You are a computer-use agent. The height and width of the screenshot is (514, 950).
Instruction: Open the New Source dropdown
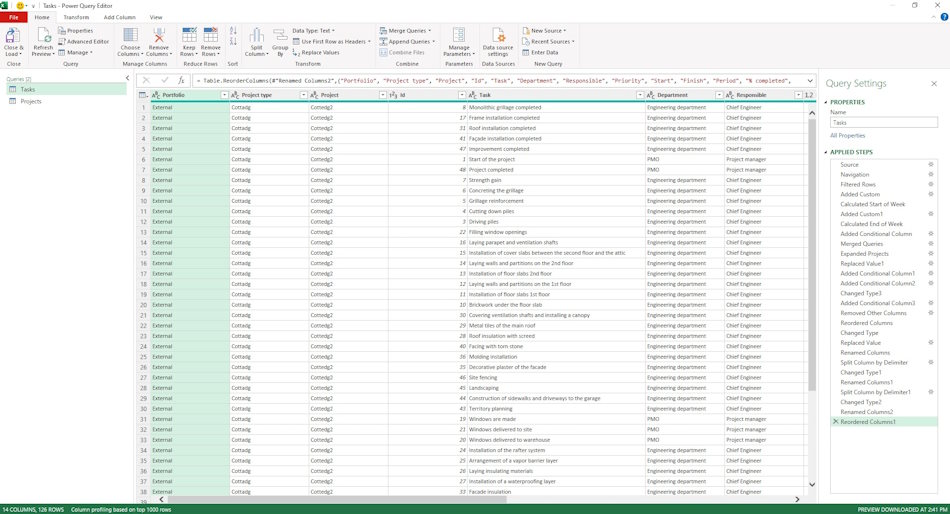(x=544, y=30)
